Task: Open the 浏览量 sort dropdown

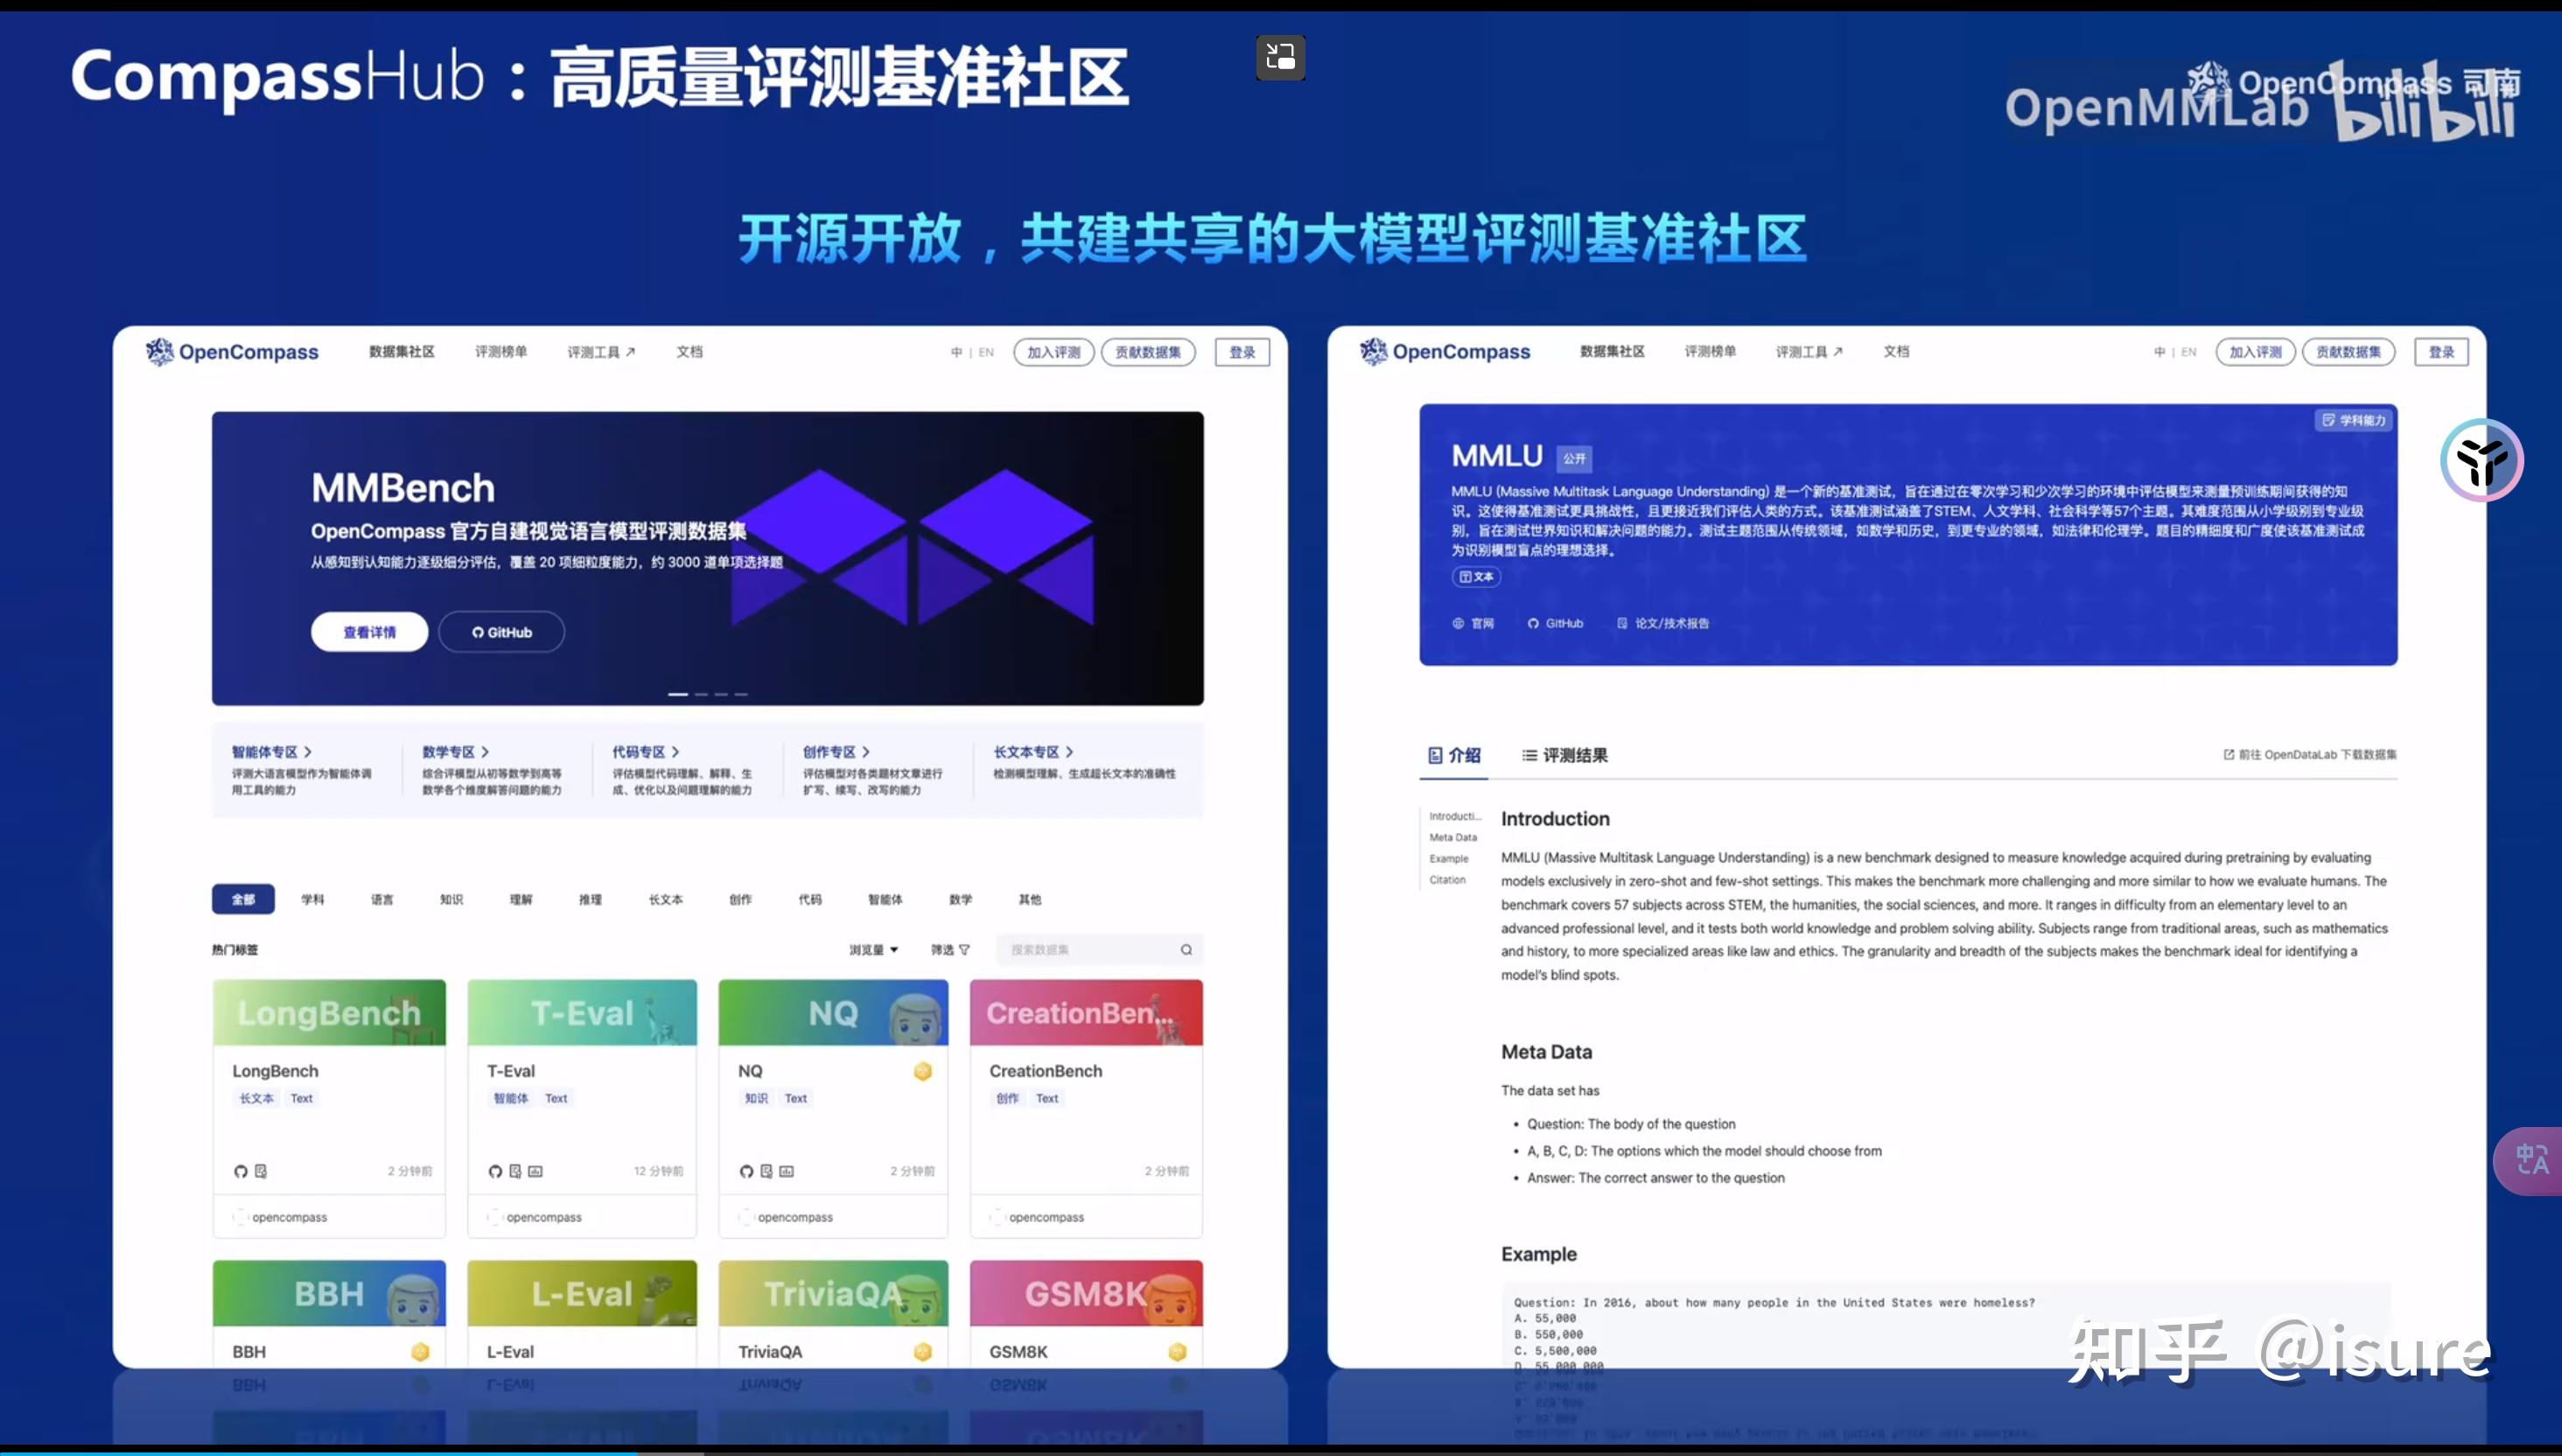Action: (x=872, y=949)
